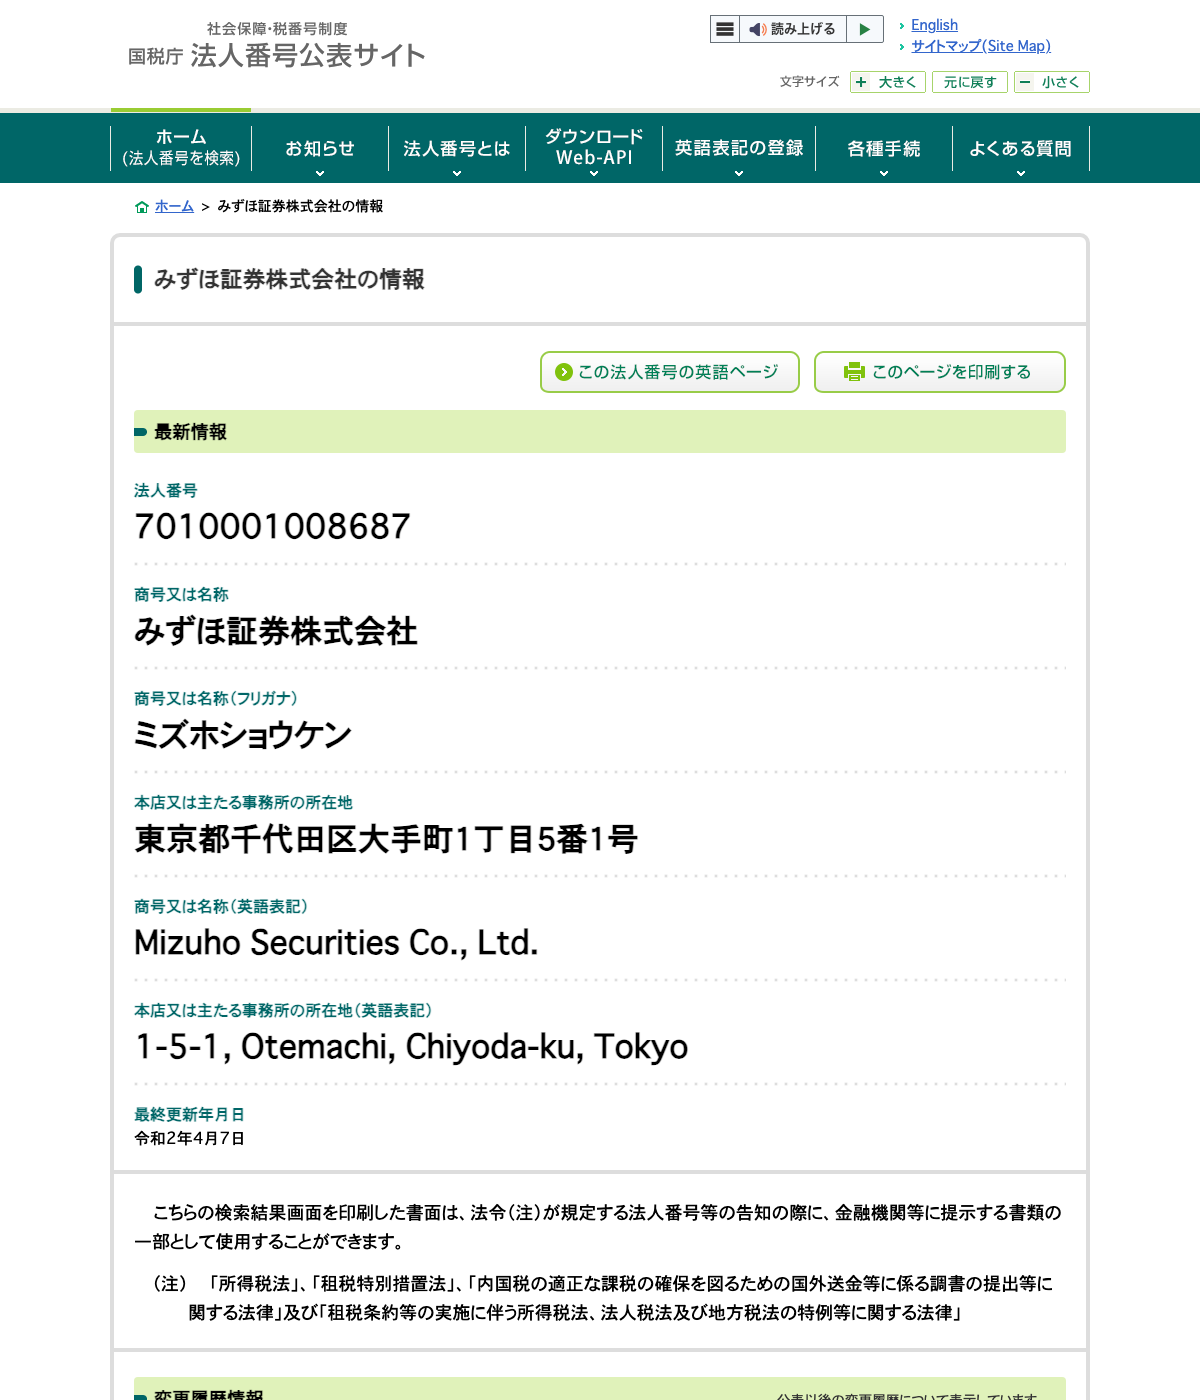Click このページを印刷する button
The height and width of the screenshot is (1400, 1200).
[940, 372]
